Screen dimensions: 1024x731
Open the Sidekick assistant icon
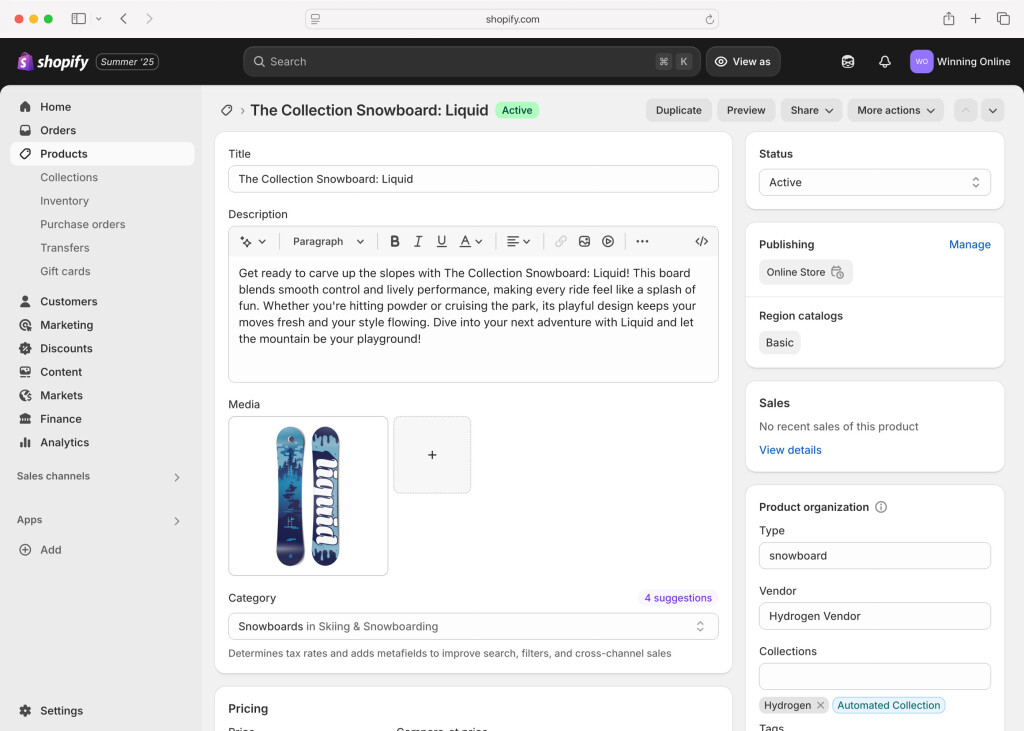[x=848, y=61]
